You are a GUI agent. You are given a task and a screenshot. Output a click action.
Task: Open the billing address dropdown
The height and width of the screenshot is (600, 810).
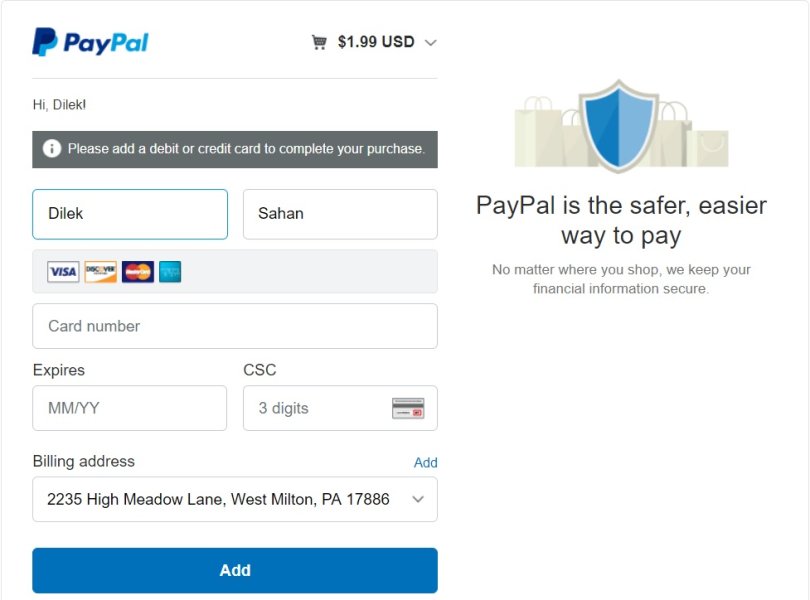point(235,499)
